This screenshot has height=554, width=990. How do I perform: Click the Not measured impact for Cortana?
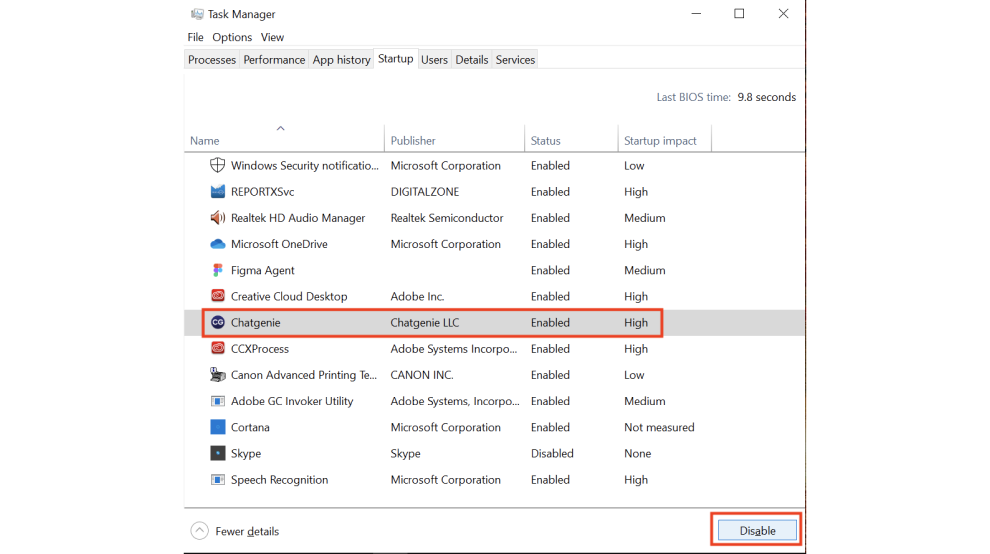[659, 427]
